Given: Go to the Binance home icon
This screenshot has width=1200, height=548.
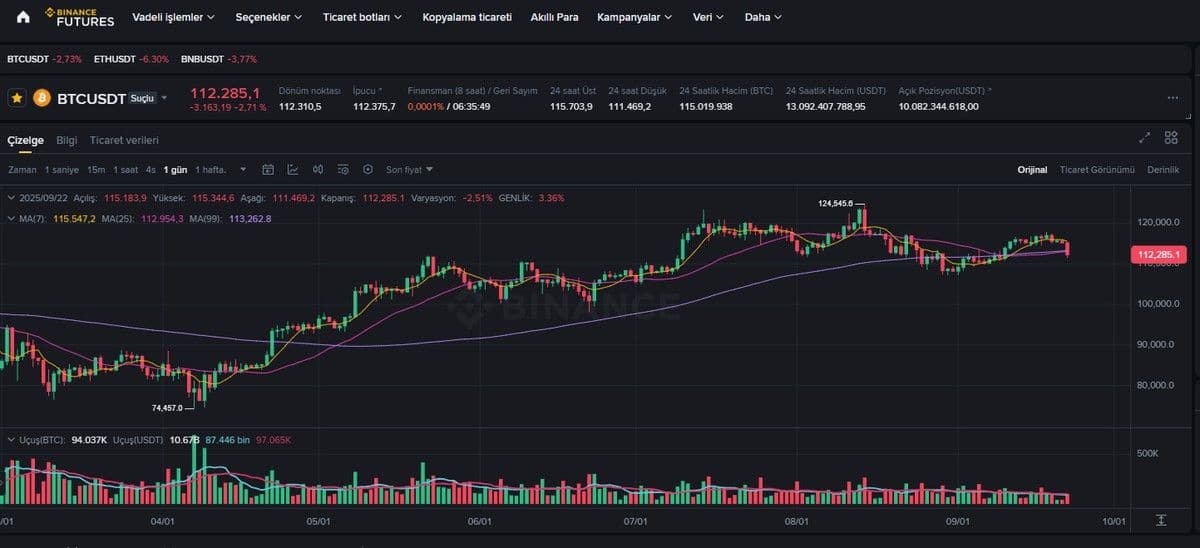Looking at the screenshot, I should tap(23, 17).
